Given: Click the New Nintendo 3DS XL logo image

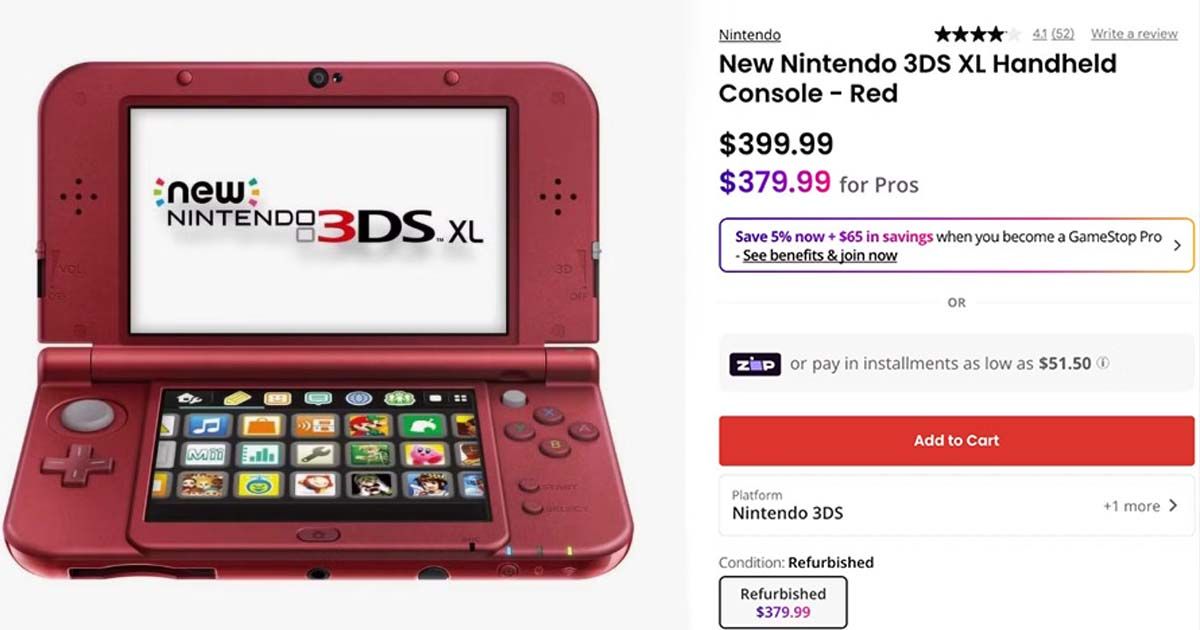Looking at the screenshot, I should (318, 212).
